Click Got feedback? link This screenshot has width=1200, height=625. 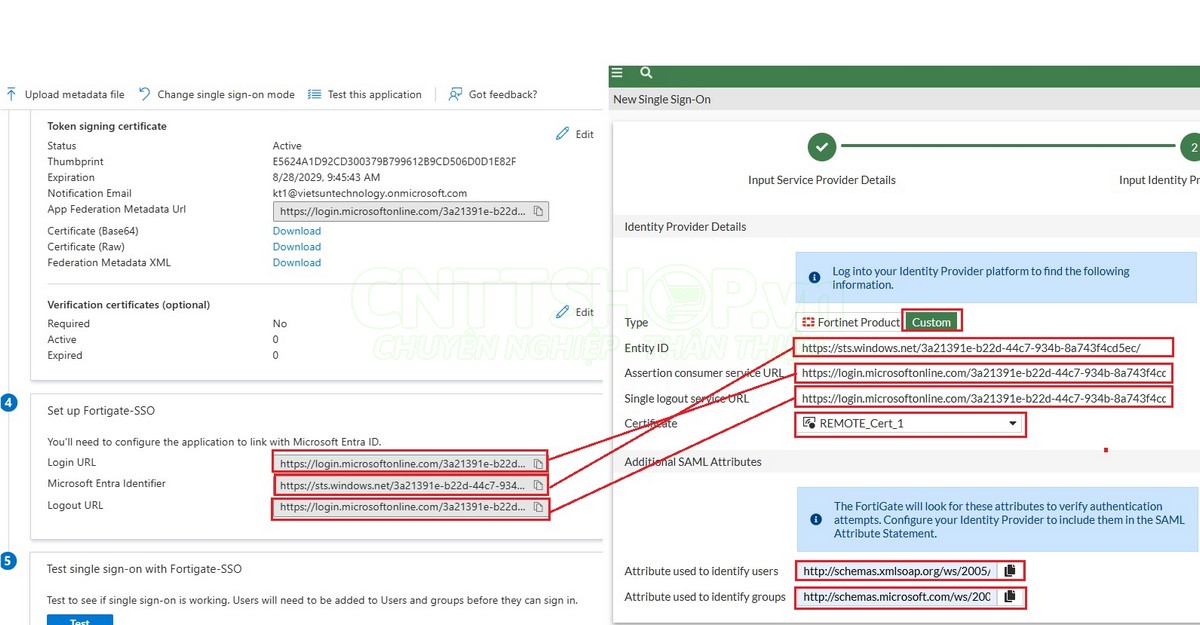(493, 94)
